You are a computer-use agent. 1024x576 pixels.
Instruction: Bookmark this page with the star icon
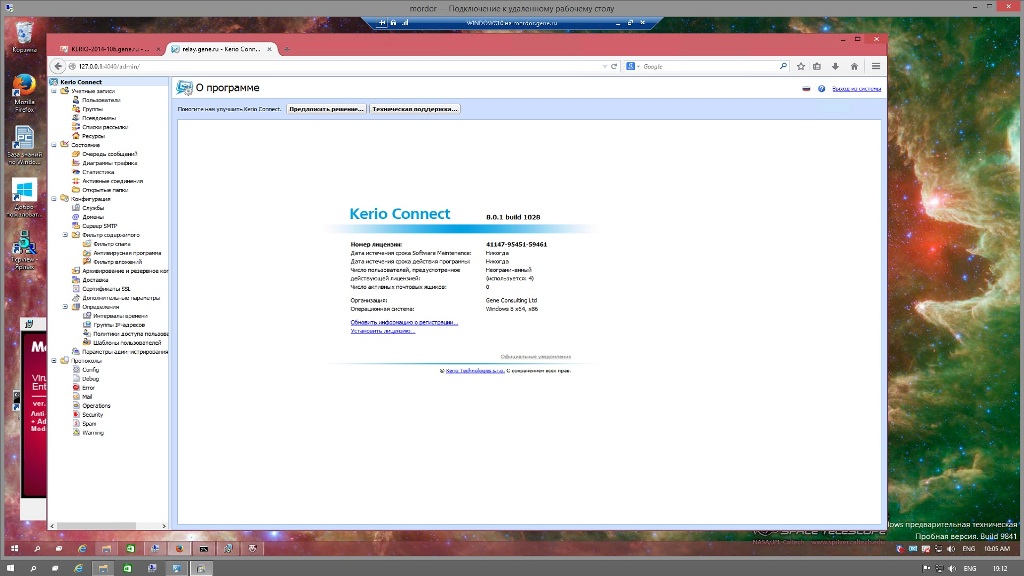801,66
